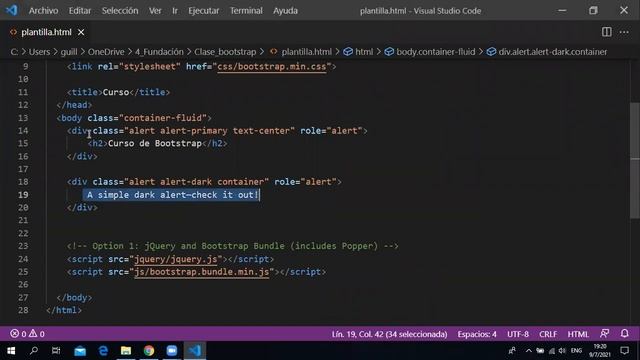
Task: Click the plantilla.html breadcrumb segment
Action: 306,52
